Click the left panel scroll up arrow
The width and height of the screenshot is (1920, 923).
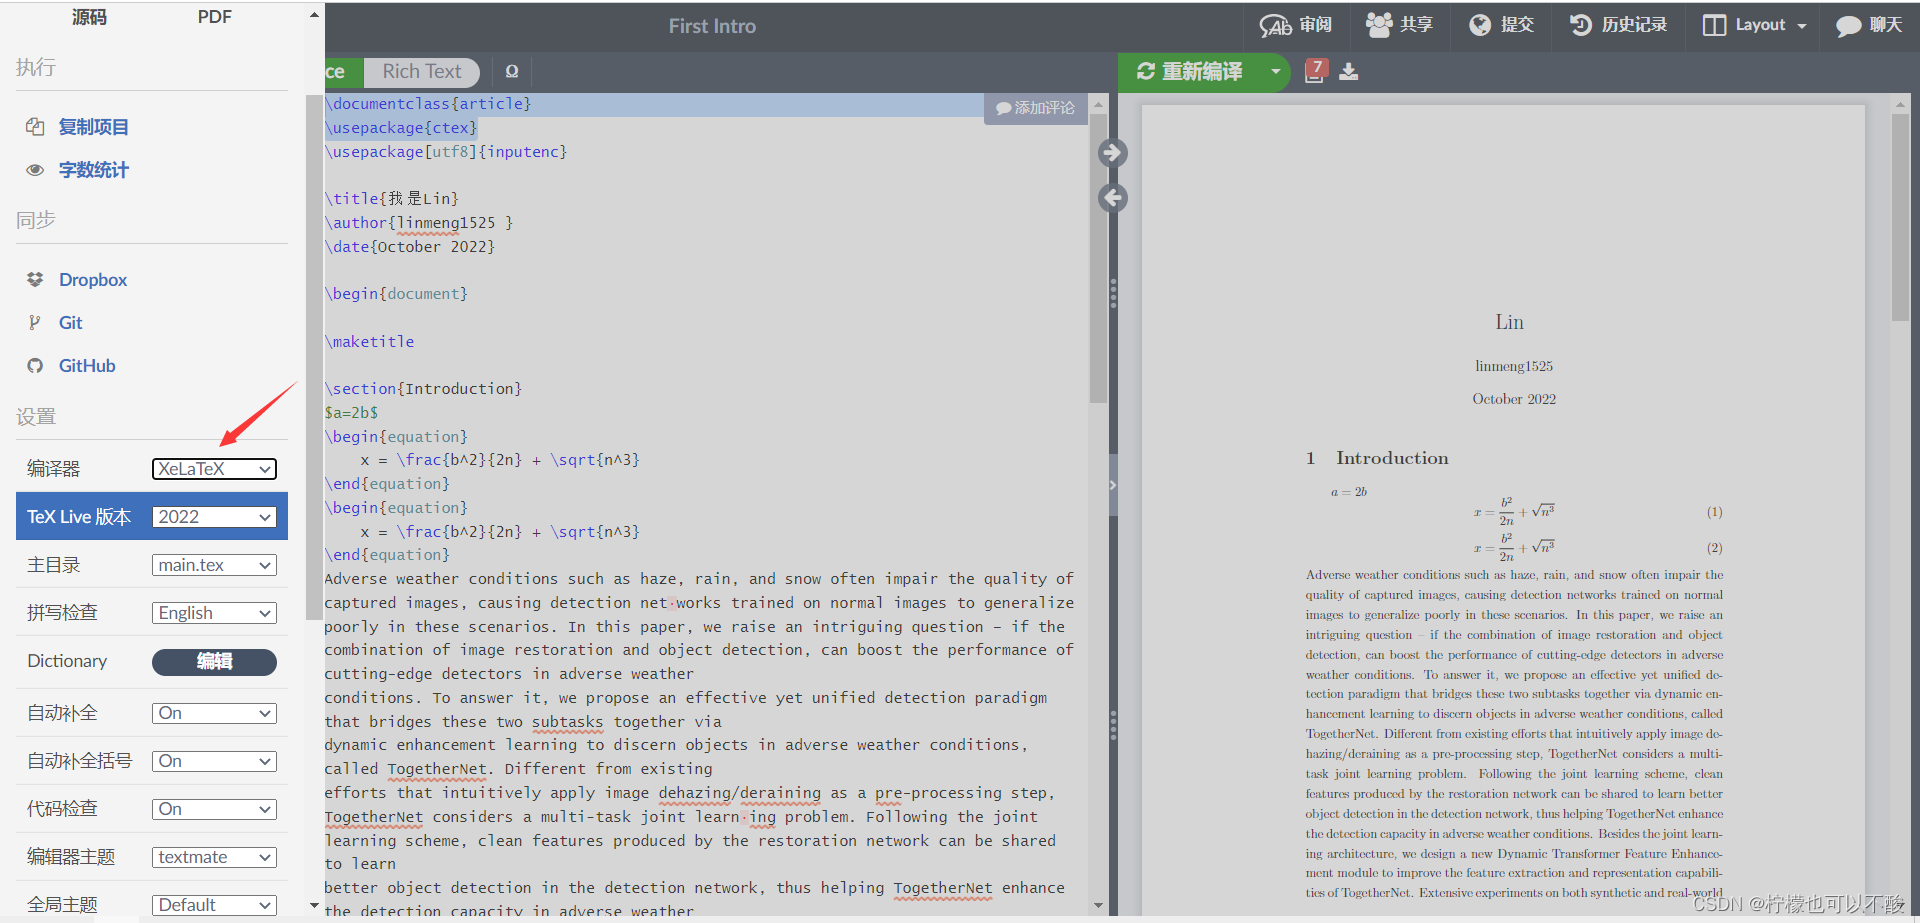(314, 15)
